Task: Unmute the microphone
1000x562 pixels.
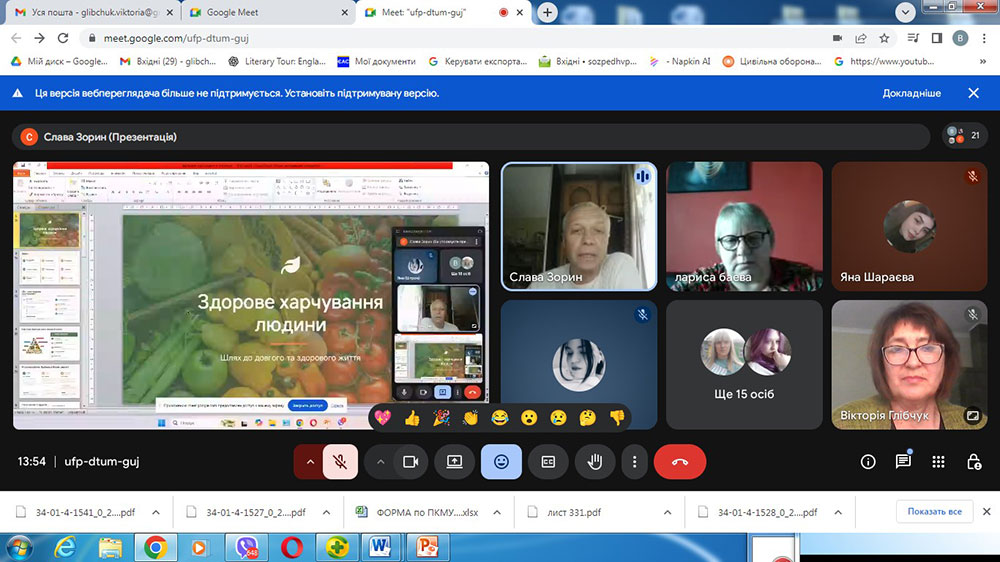Action: pos(340,462)
